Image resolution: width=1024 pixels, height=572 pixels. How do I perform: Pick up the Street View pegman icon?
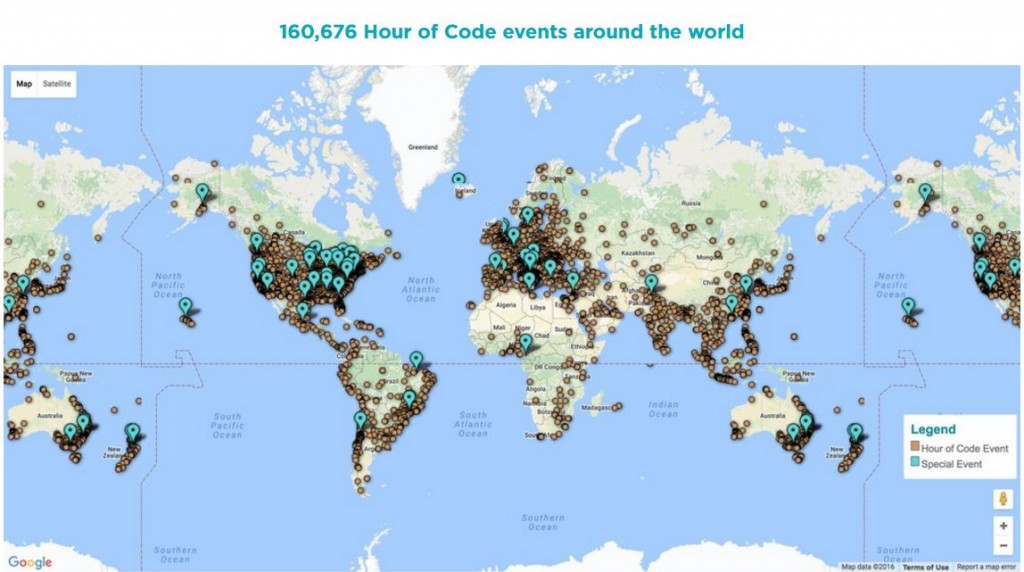1003,499
